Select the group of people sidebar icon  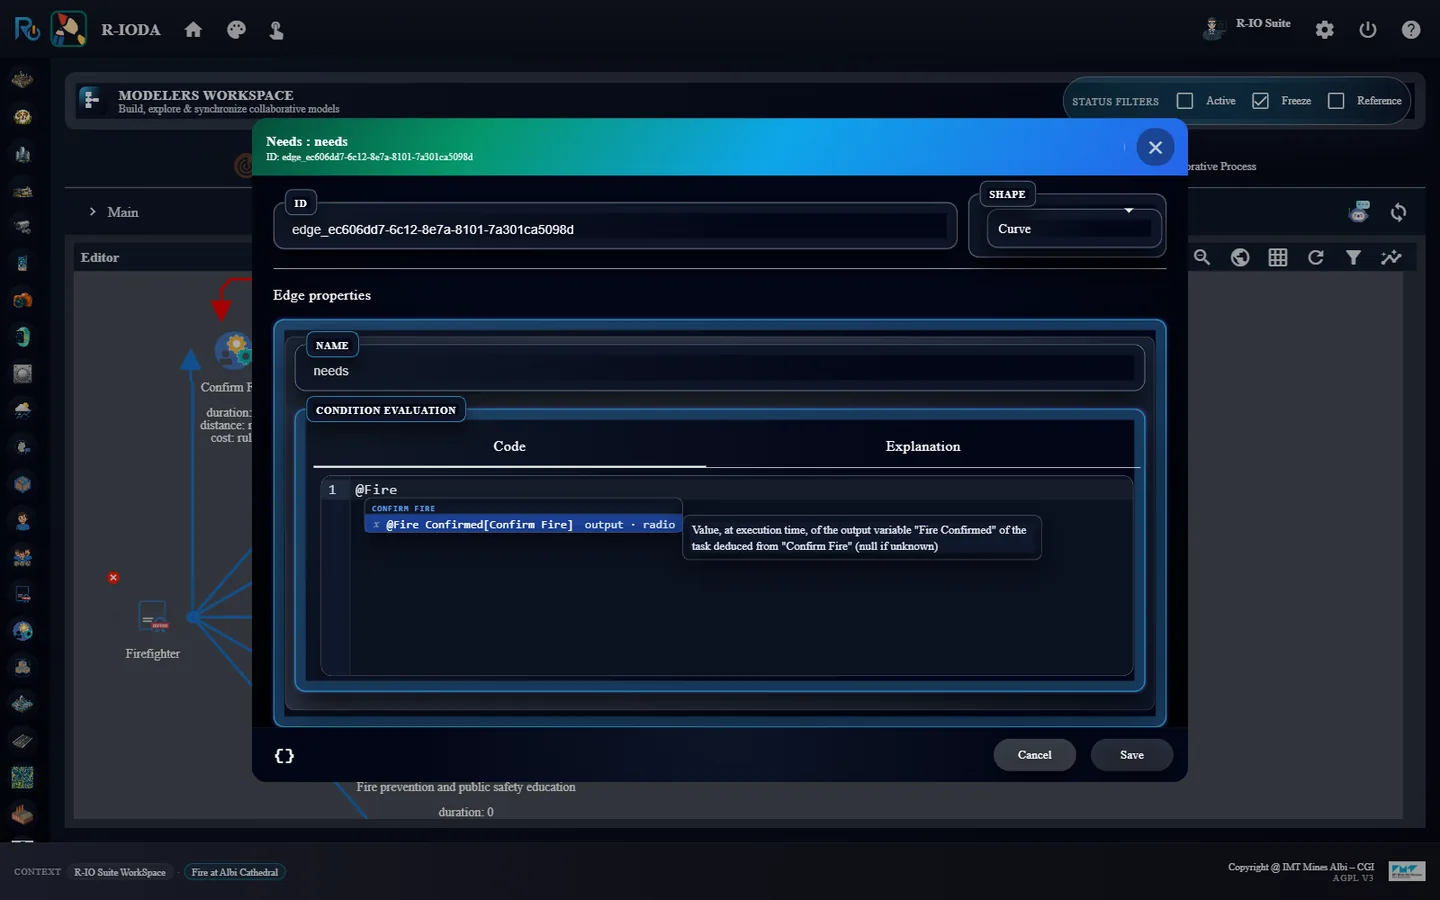click(x=22, y=558)
